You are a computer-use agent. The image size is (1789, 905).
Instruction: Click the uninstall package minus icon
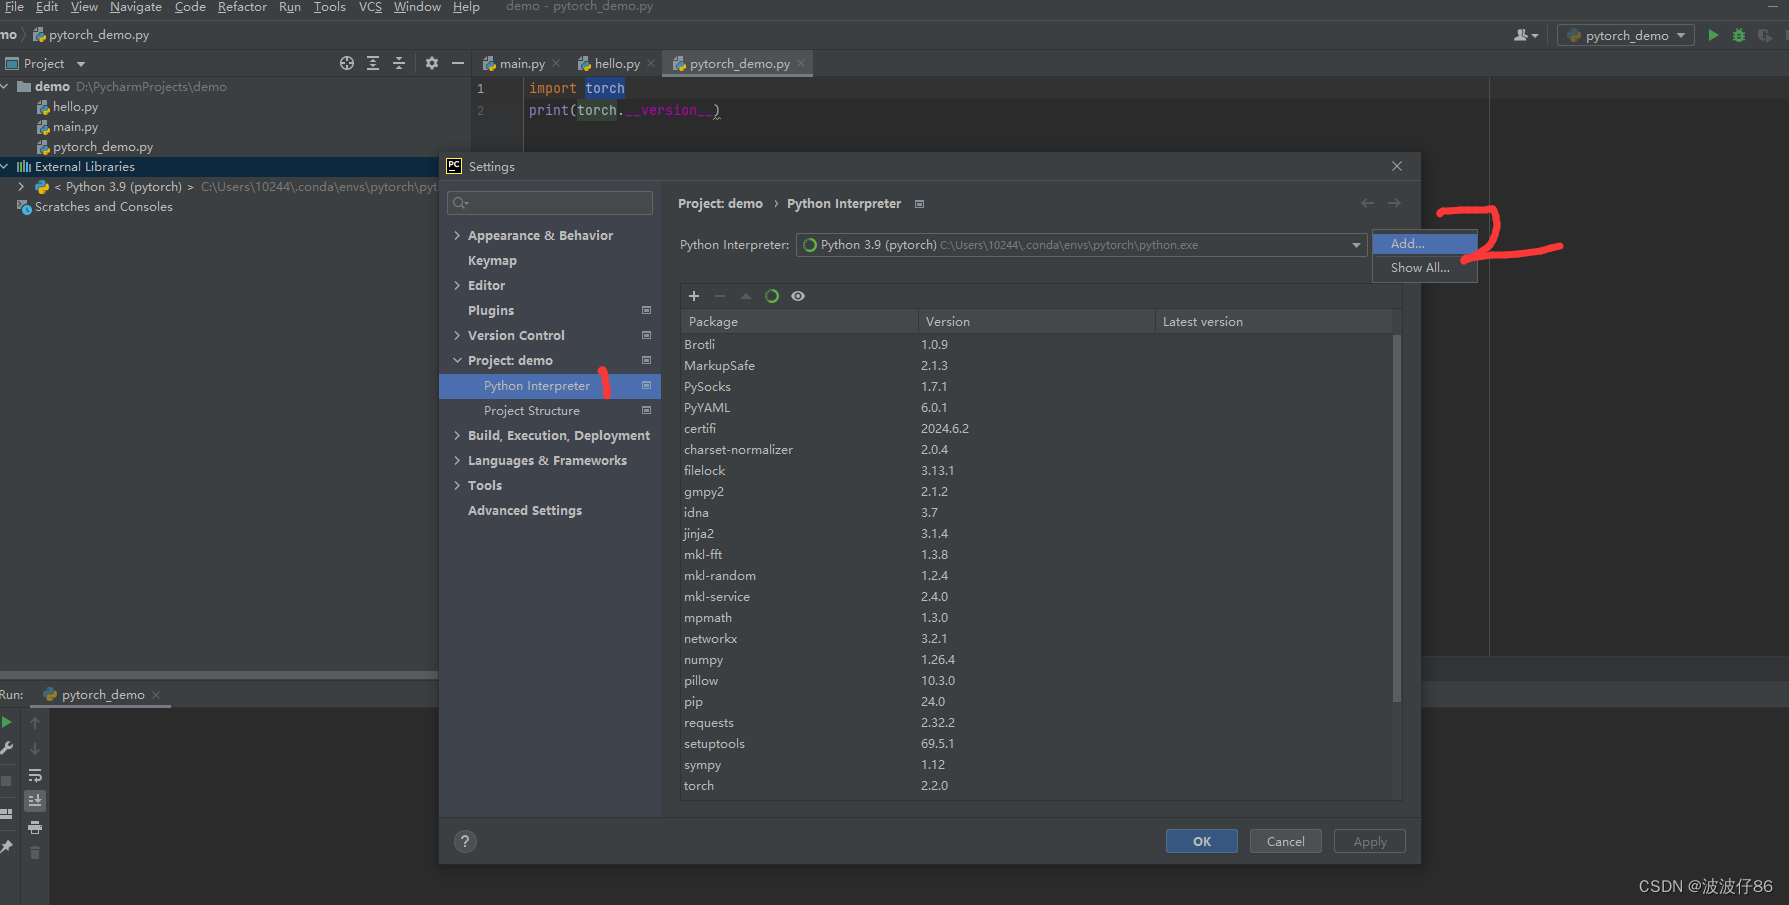720,296
